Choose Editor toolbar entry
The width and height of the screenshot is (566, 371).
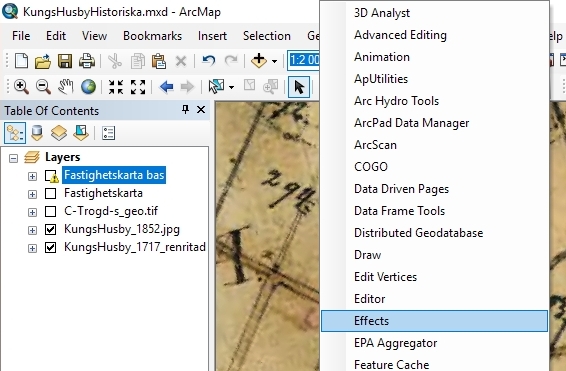click(434, 299)
